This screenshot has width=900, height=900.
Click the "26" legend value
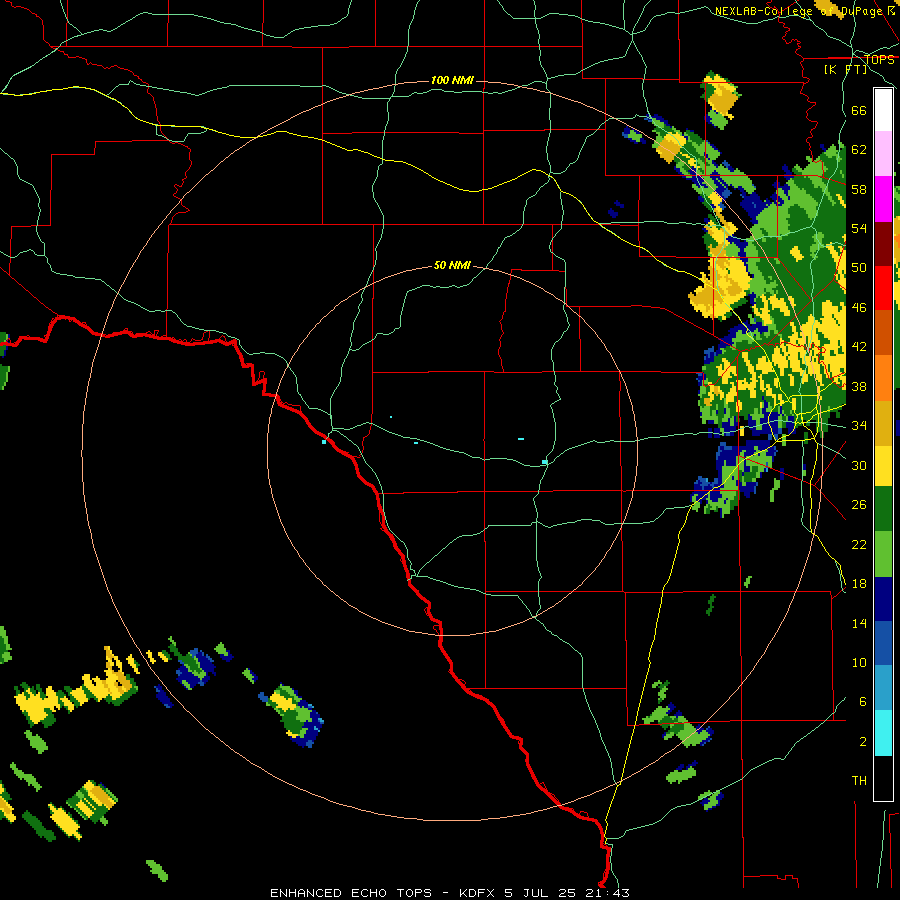pyautogui.click(x=859, y=505)
